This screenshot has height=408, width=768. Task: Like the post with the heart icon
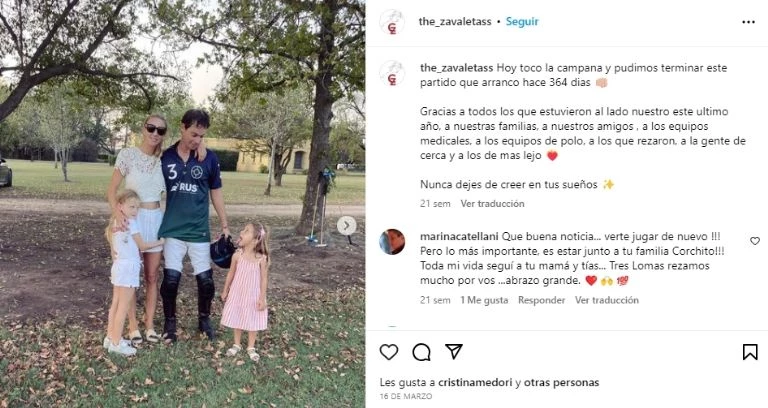[x=389, y=352]
